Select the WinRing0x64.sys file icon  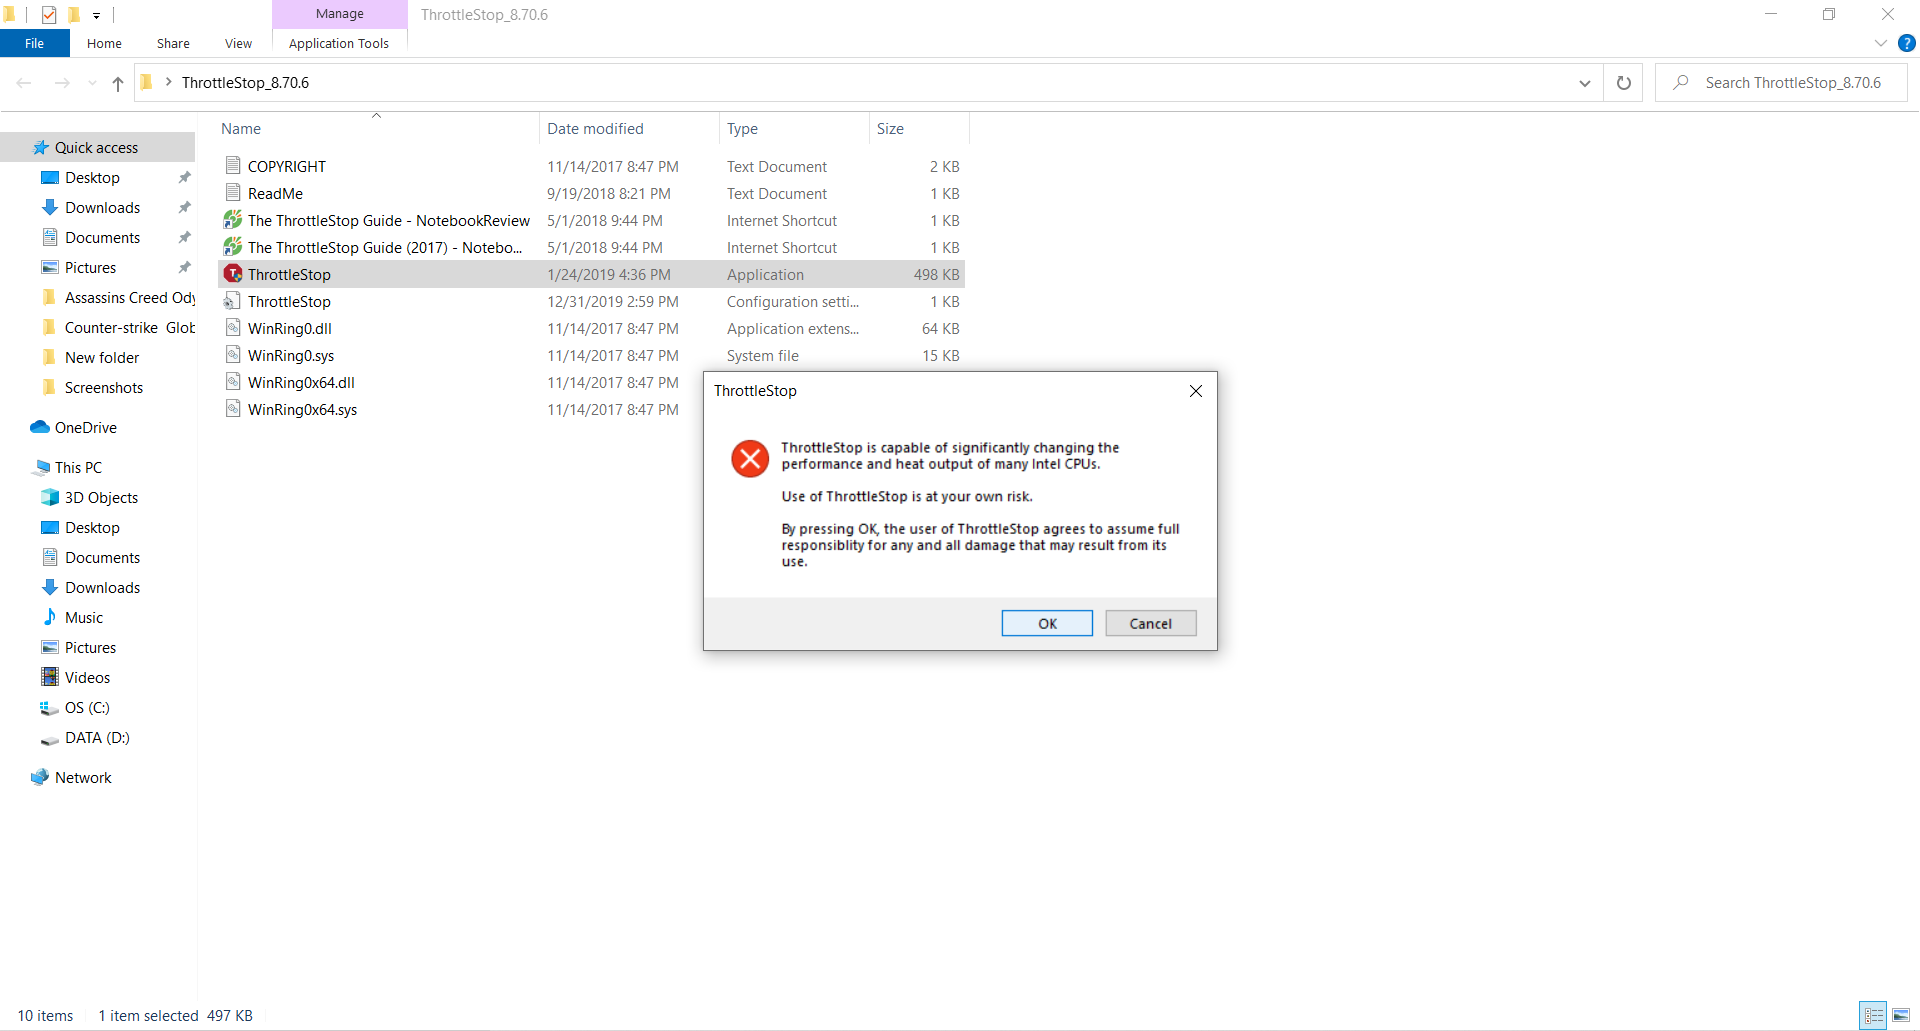tap(233, 409)
